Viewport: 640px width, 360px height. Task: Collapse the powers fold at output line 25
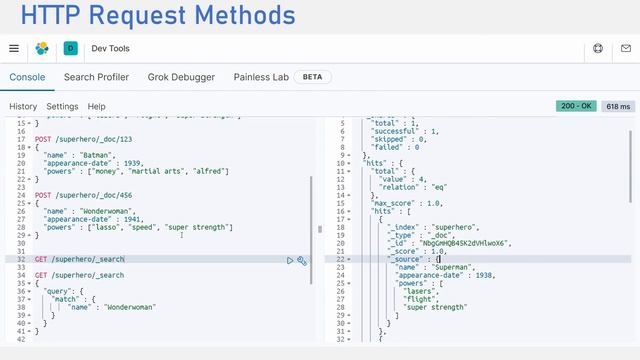(349, 283)
